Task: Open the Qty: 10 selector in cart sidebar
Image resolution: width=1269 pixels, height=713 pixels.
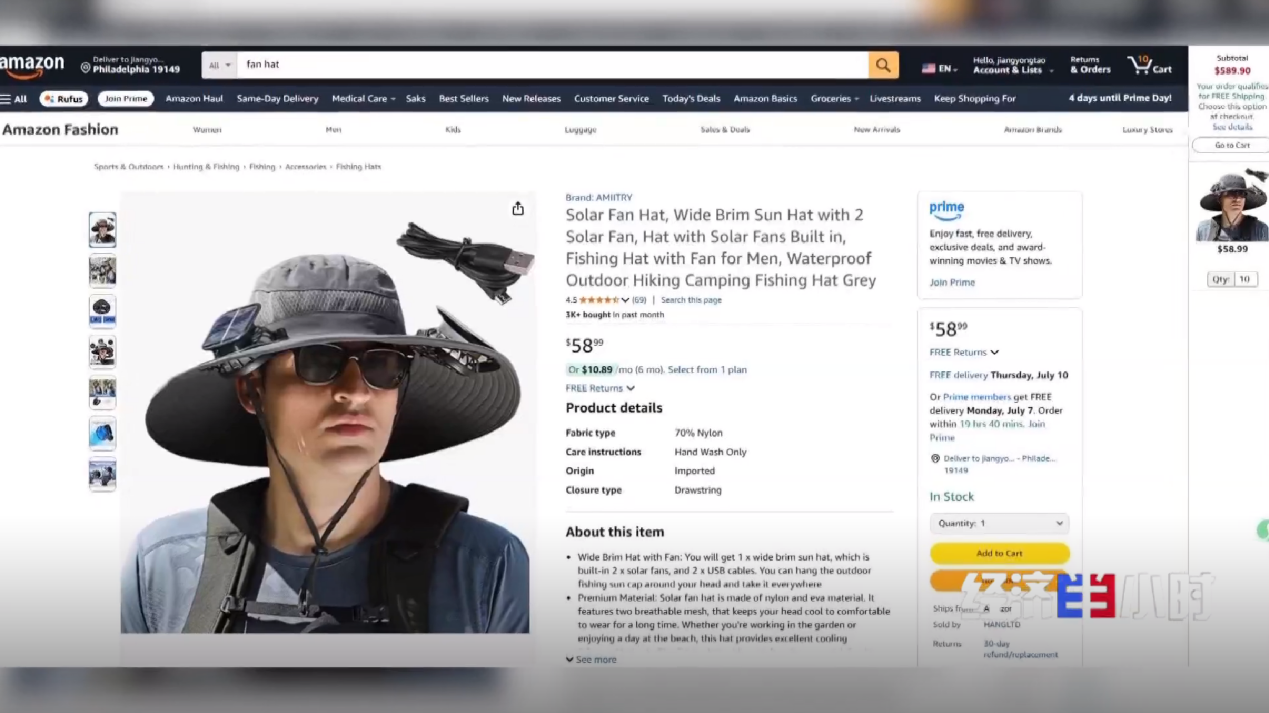Action: coord(1232,279)
